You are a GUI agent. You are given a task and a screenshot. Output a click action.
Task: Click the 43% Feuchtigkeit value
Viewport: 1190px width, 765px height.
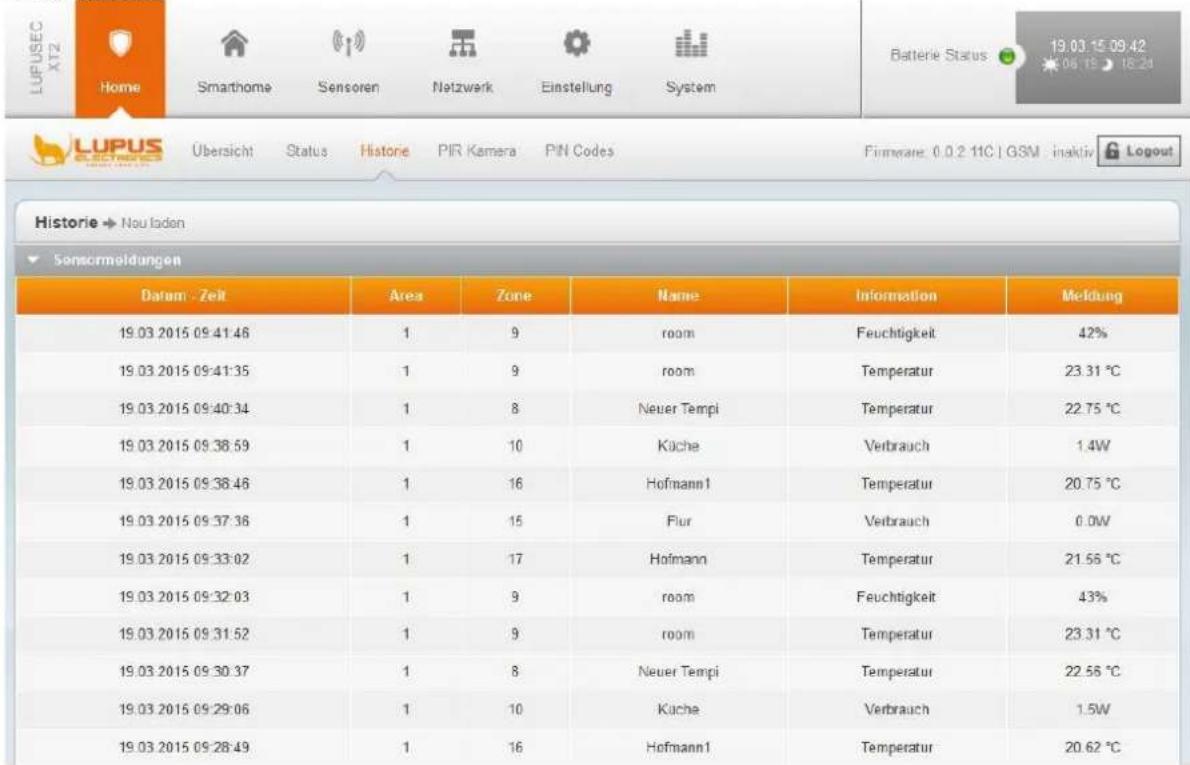click(1092, 597)
